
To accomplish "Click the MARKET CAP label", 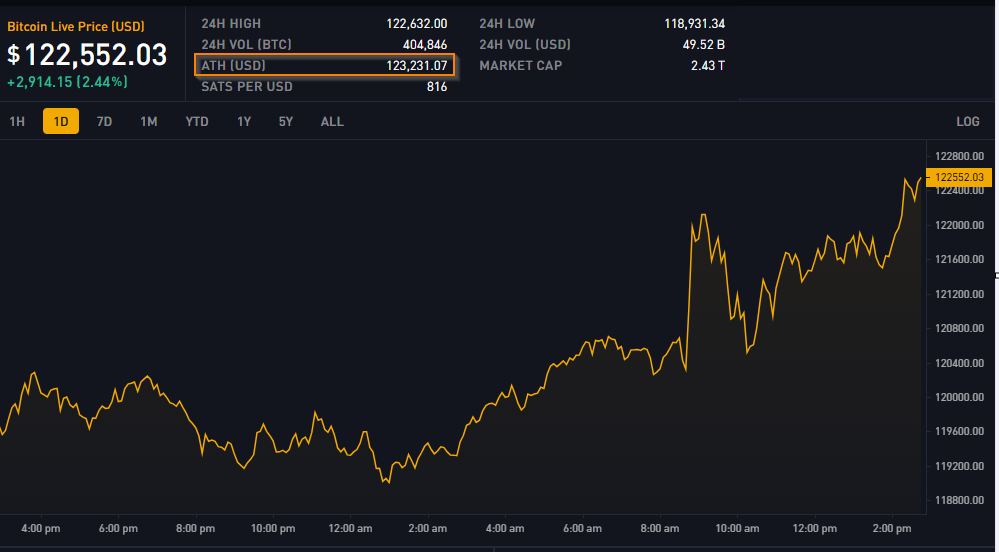I will (x=521, y=66).
